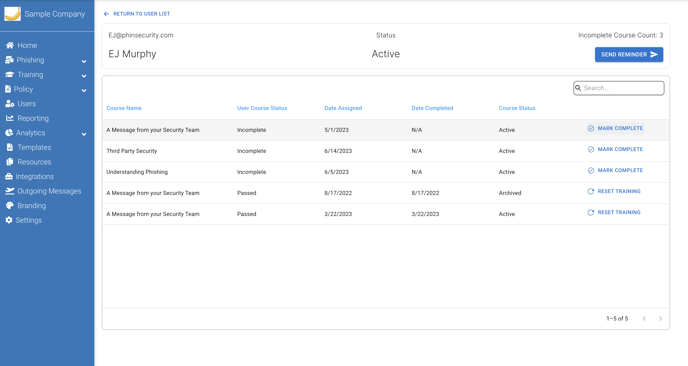Click the Policy document icon

tap(8, 89)
